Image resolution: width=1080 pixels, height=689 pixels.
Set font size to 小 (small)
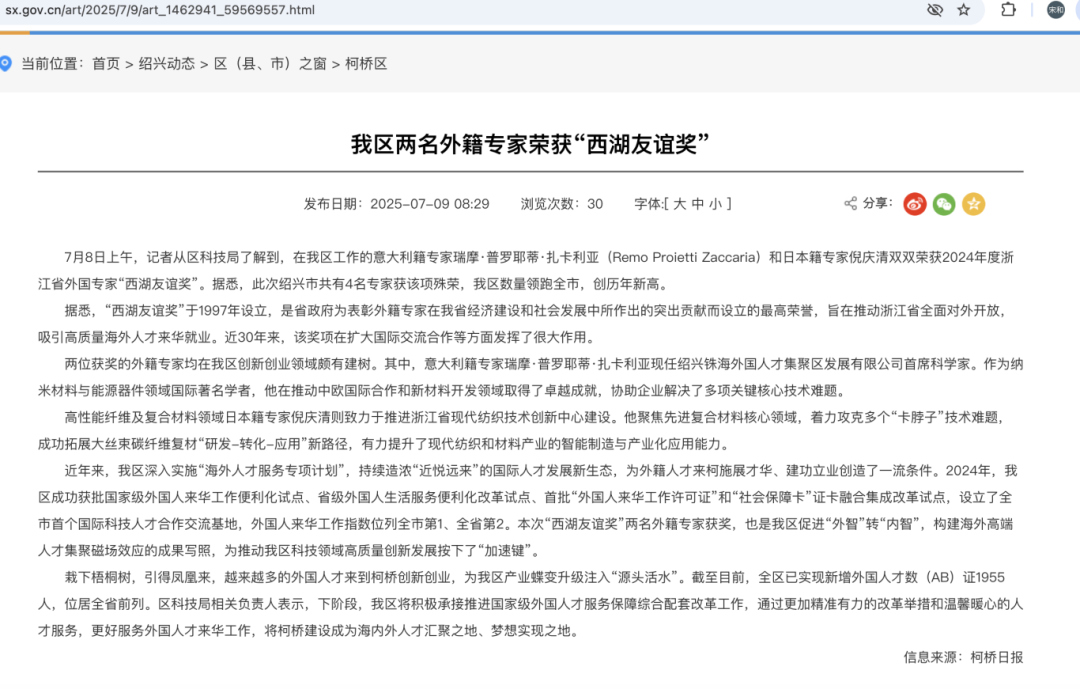pyautogui.click(x=714, y=204)
